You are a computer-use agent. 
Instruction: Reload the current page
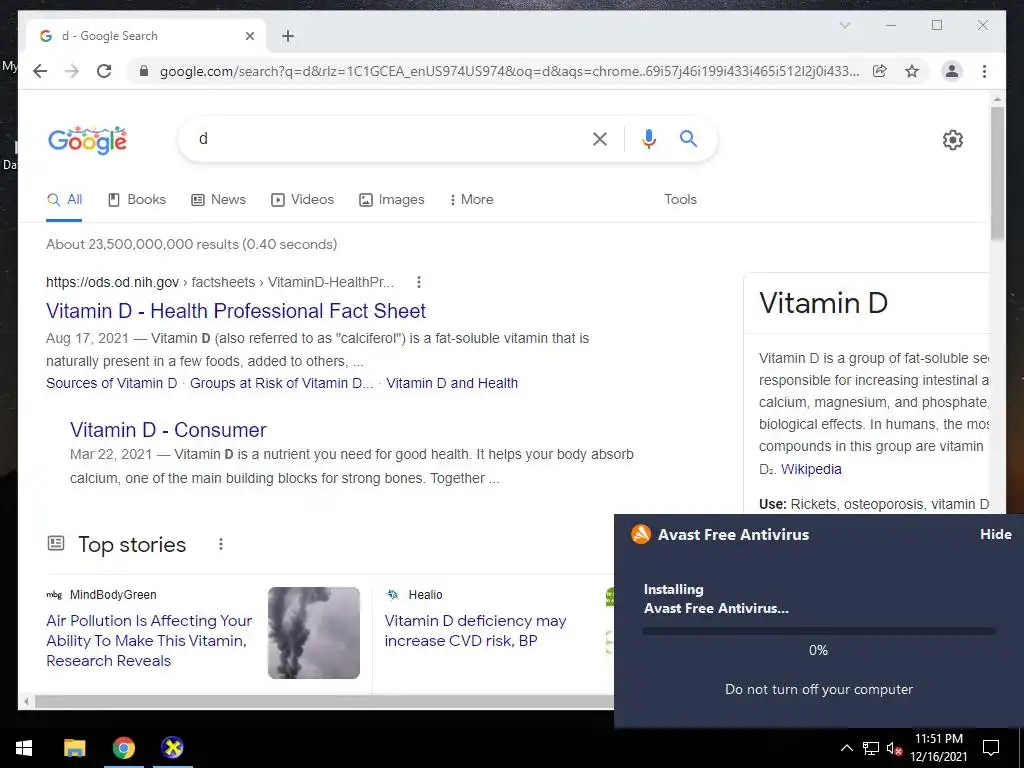(104, 71)
